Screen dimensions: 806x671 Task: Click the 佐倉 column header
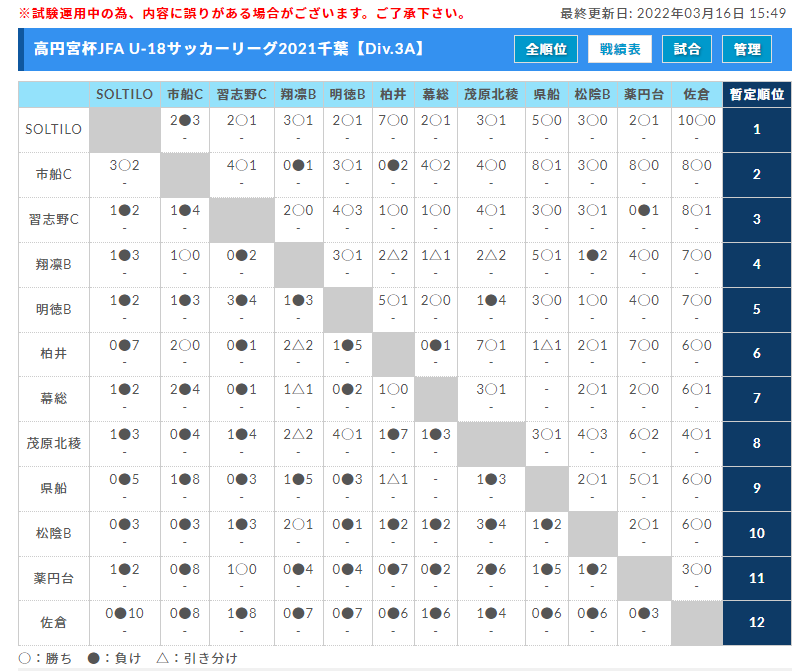[x=697, y=95]
